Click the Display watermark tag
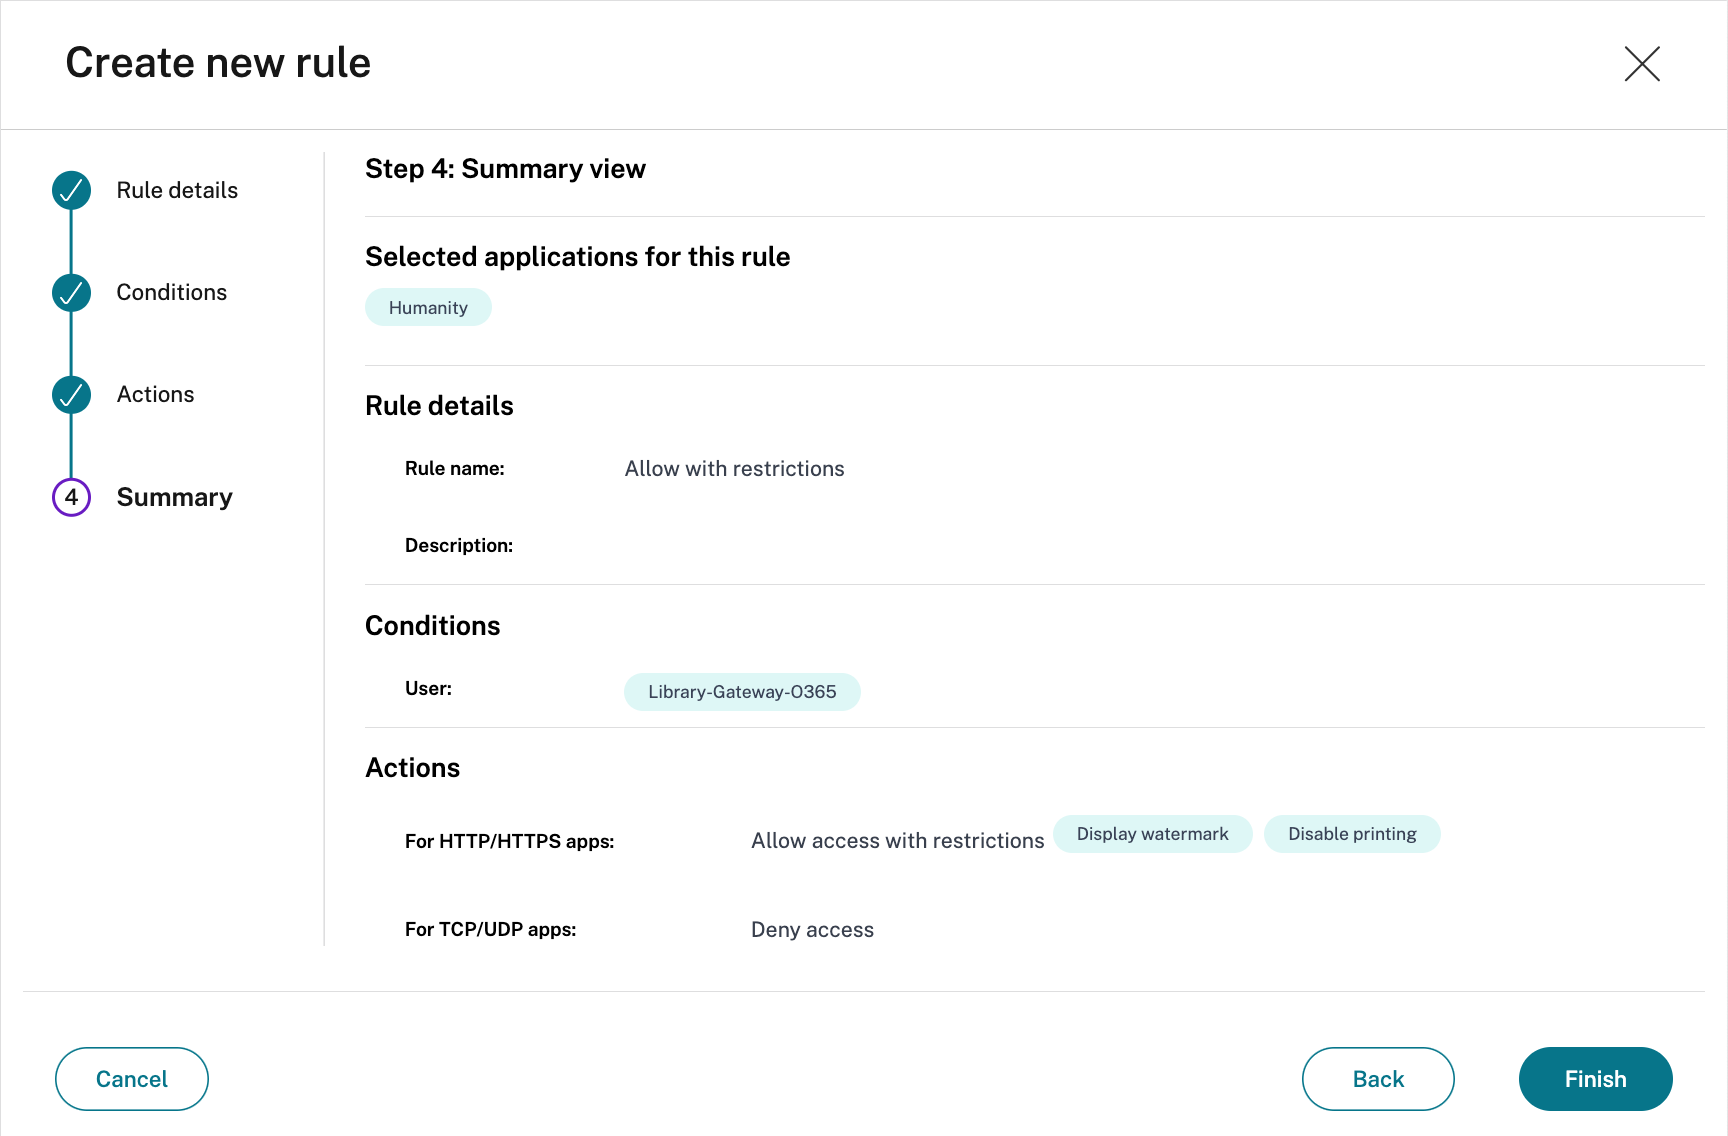The height and width of the screenshot is (1136, 1728). (1152, 834)
